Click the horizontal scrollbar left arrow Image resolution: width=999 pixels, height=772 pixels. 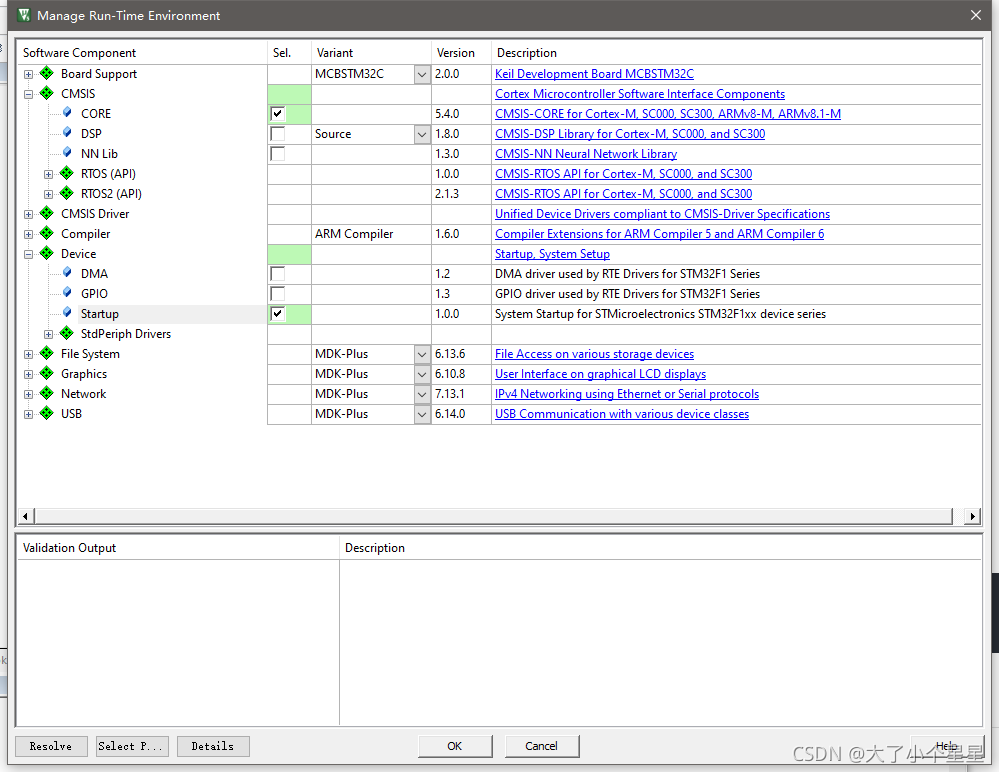click(x=25, y=516)
